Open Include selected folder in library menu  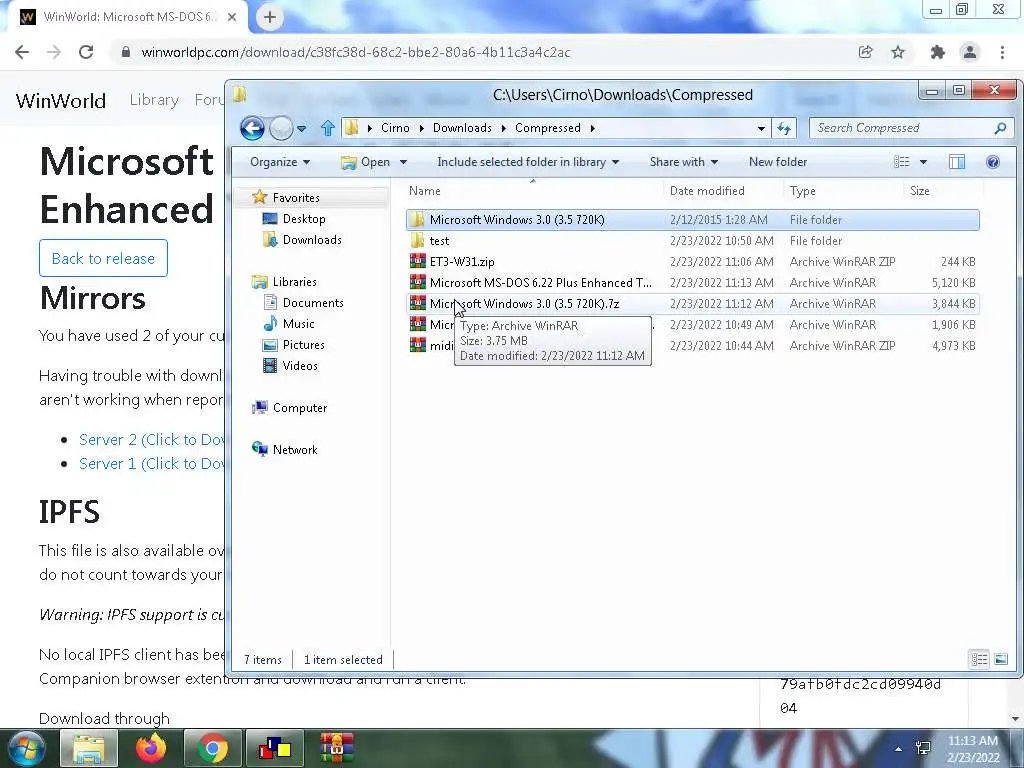[x=528, y=162]
